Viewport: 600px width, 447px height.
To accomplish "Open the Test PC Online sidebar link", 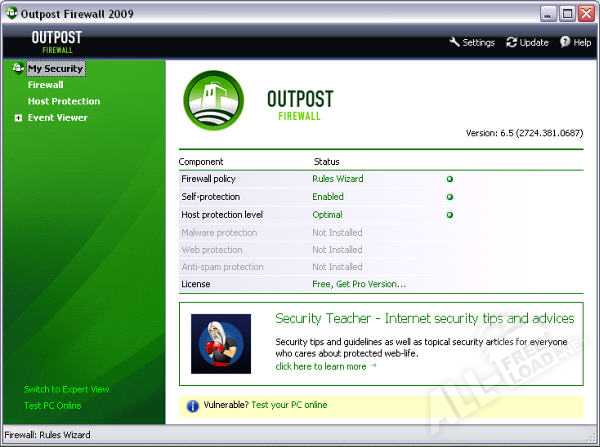I will click(x=53, y=405).
